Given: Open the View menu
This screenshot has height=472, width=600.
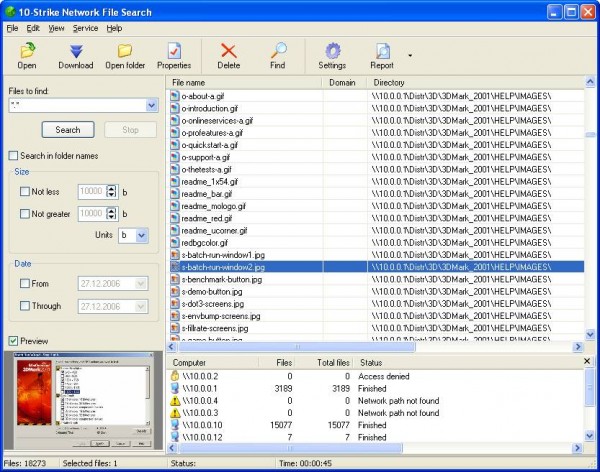Looking at the screenshot, I should (57, 28).
